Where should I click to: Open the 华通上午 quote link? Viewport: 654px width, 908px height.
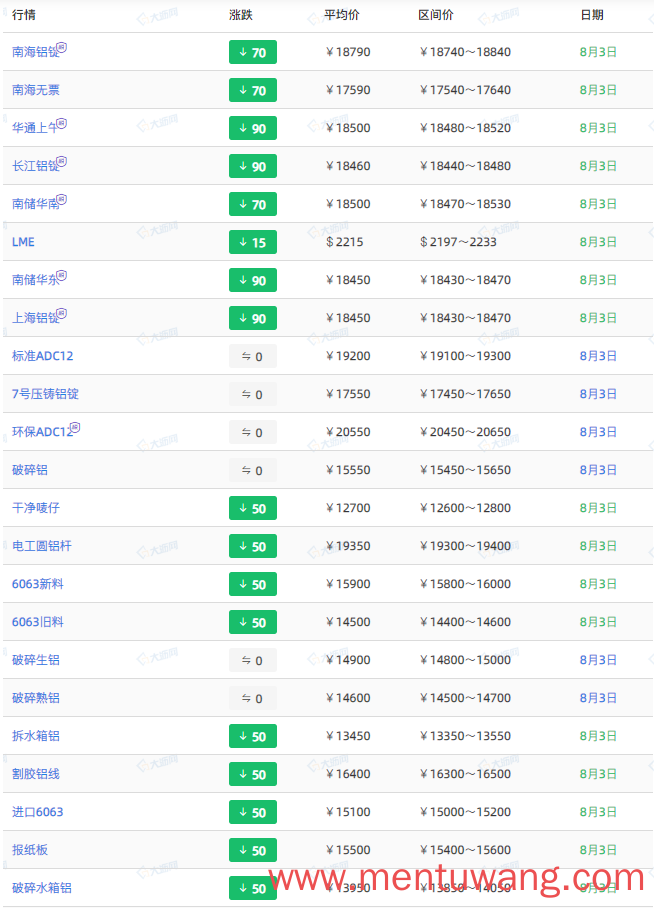tap(35, 128)
